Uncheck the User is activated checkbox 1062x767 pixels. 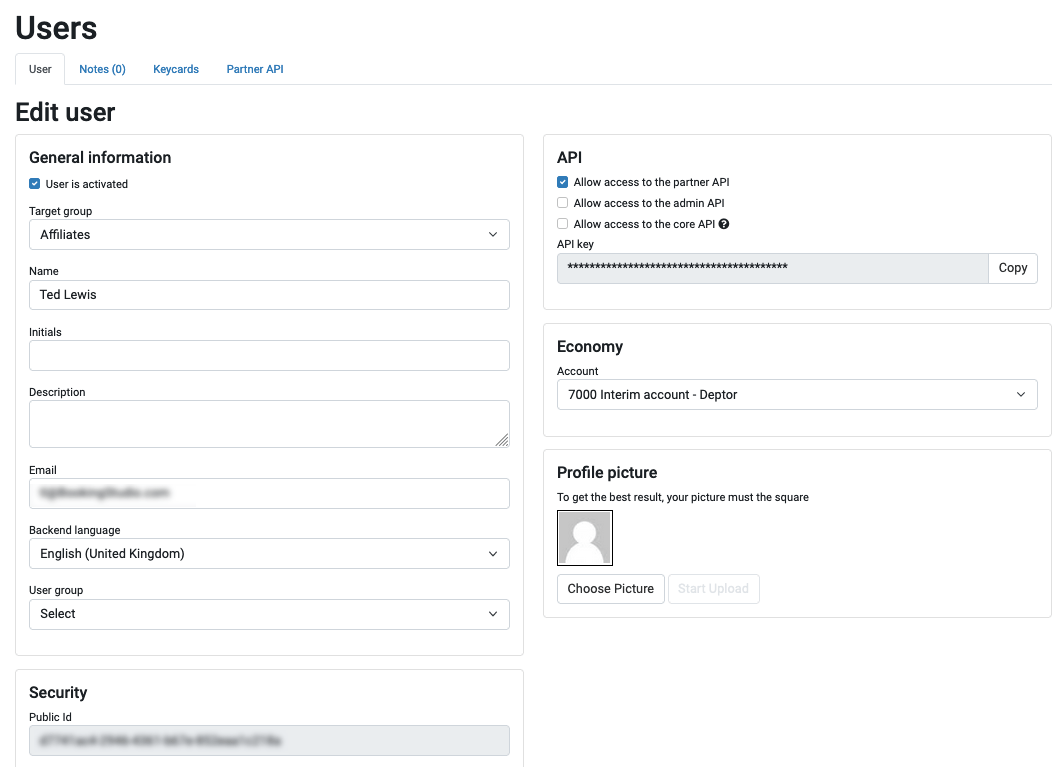click(34, 184)
